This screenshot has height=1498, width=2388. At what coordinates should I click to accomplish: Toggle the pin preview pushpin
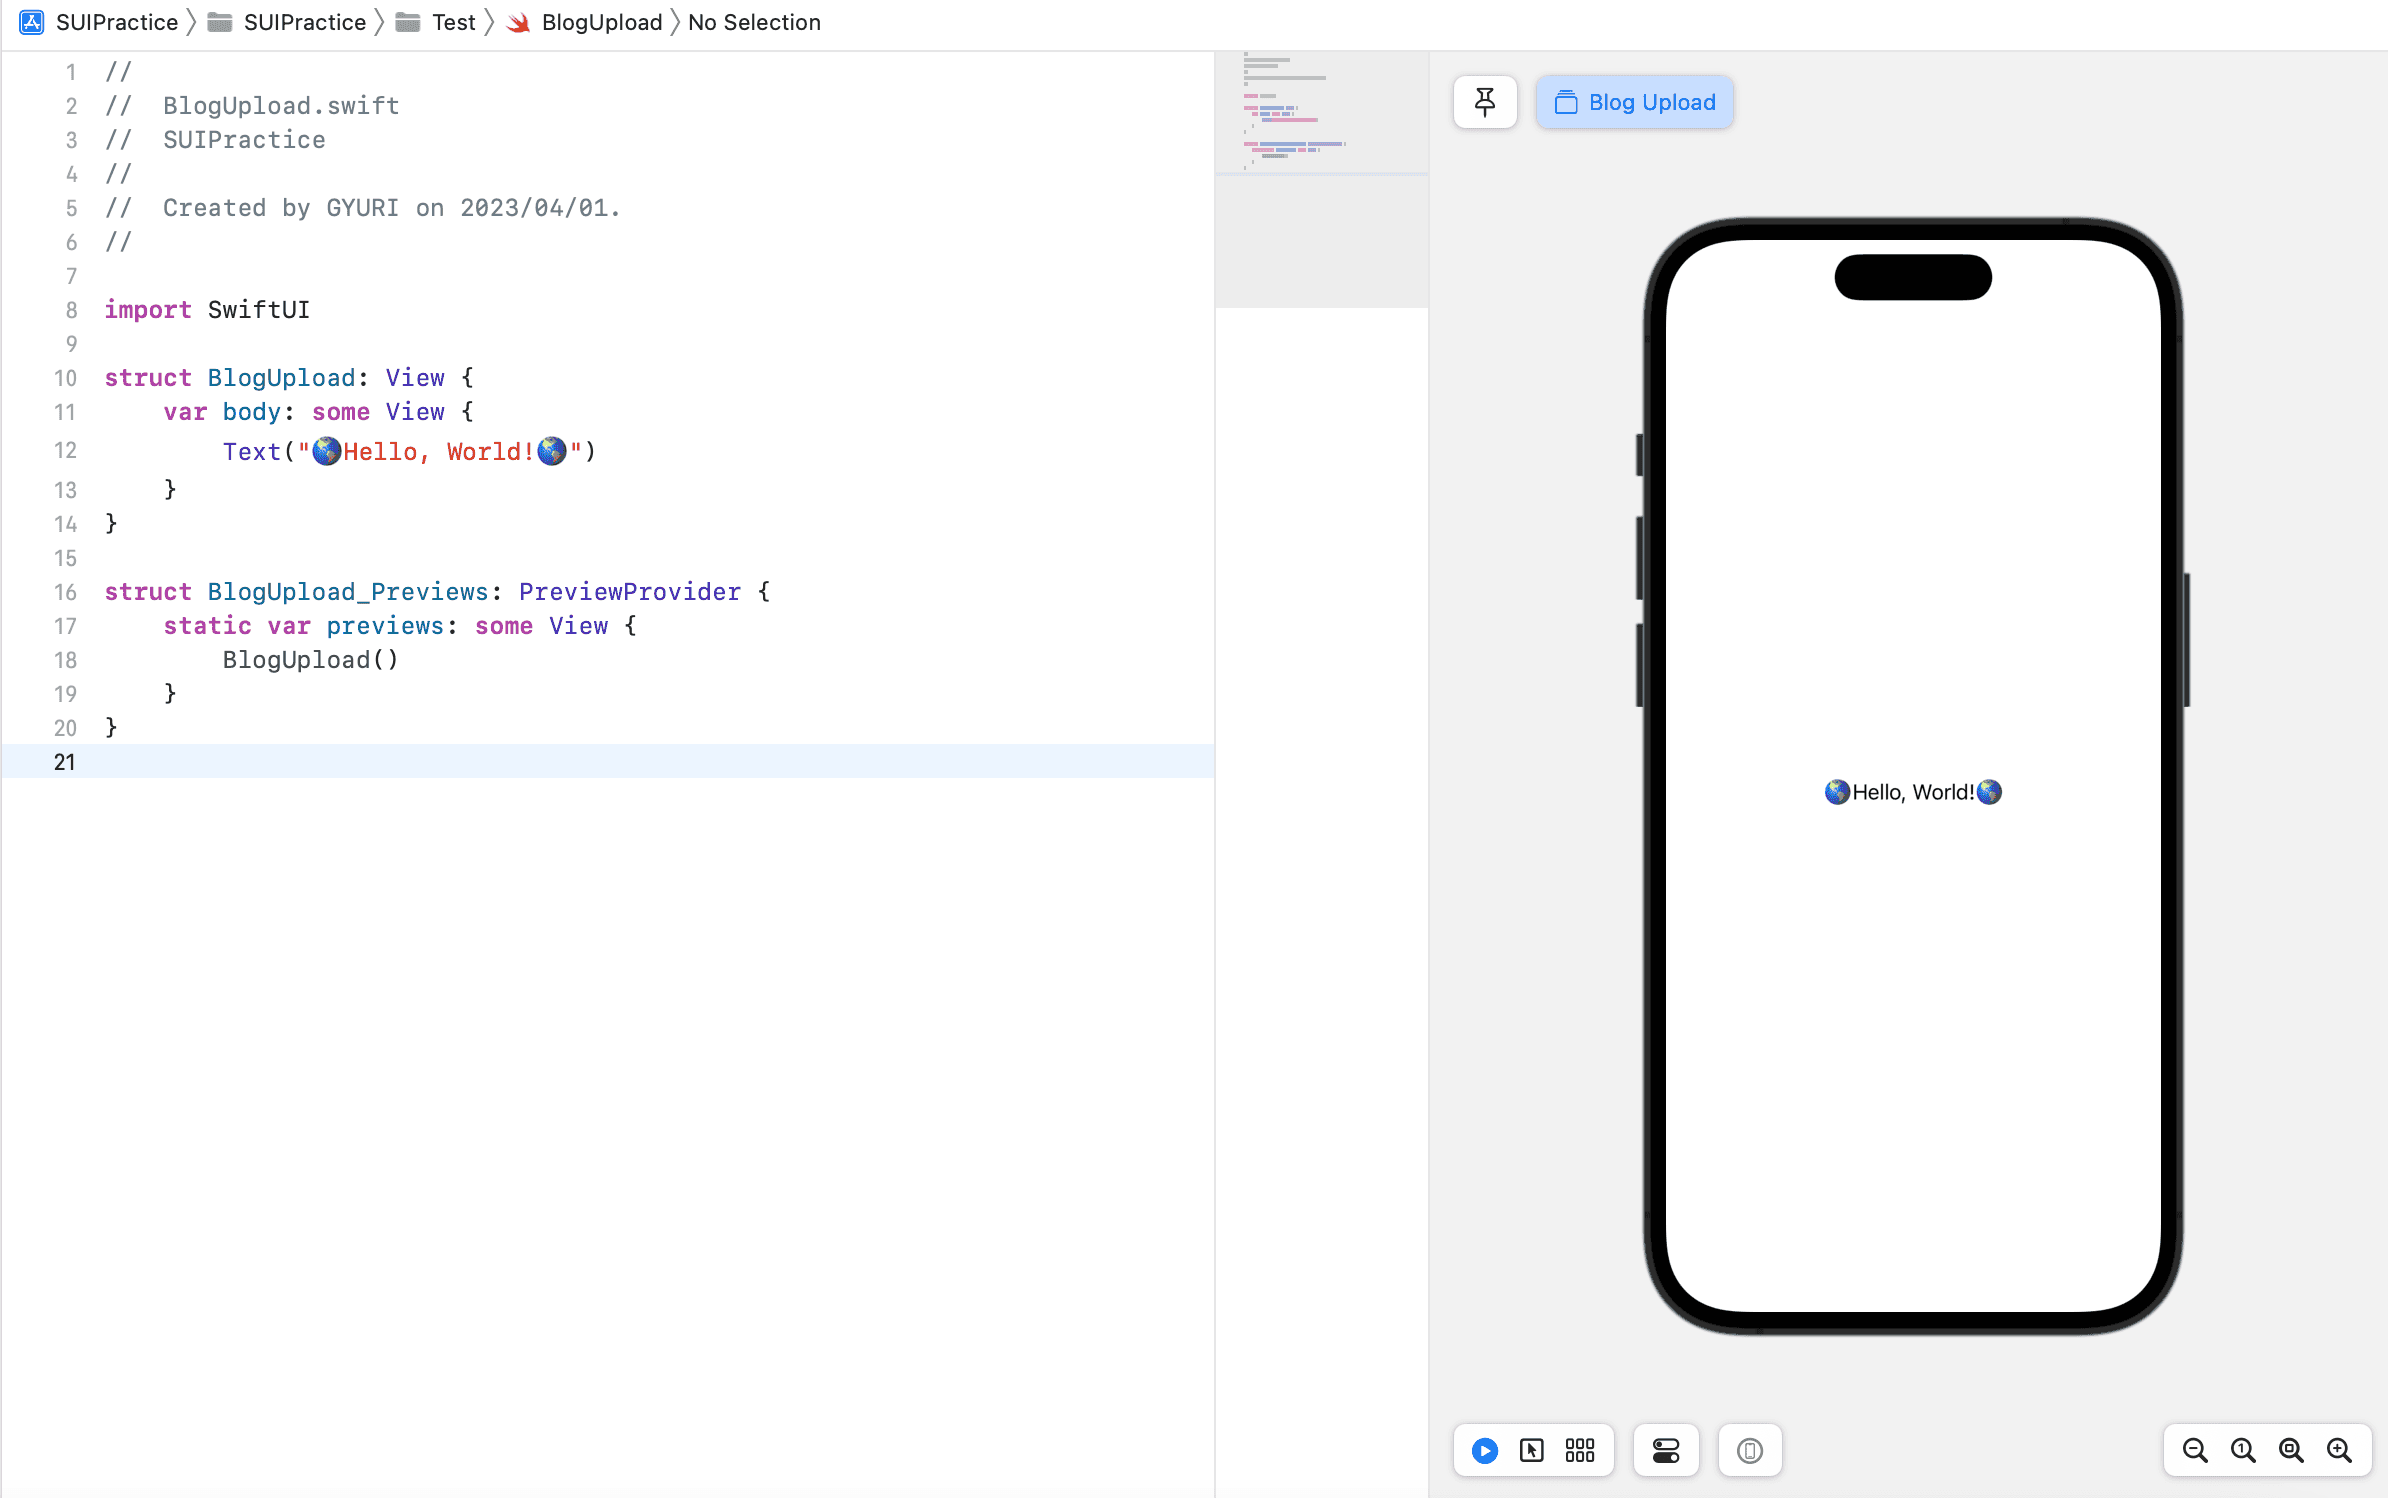coord(1484,101)
